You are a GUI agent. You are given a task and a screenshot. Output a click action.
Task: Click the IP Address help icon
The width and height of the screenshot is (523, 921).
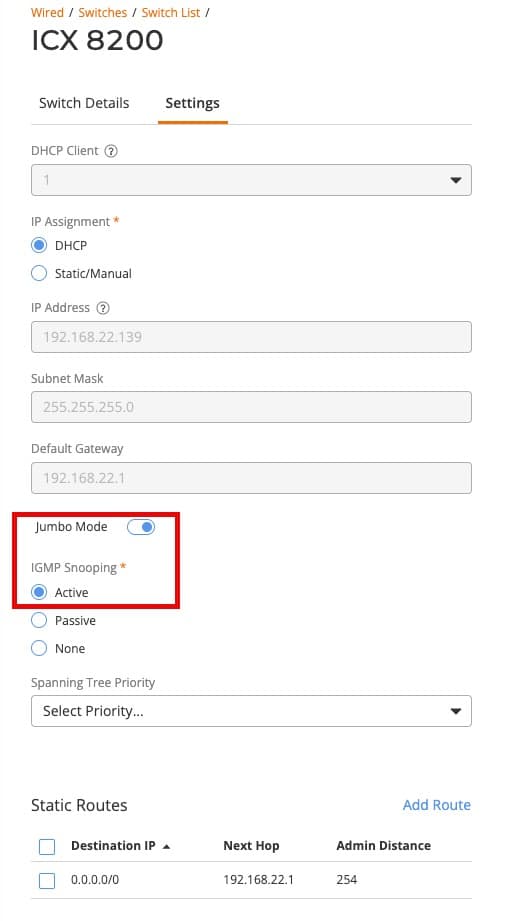(x=102, y=308)
